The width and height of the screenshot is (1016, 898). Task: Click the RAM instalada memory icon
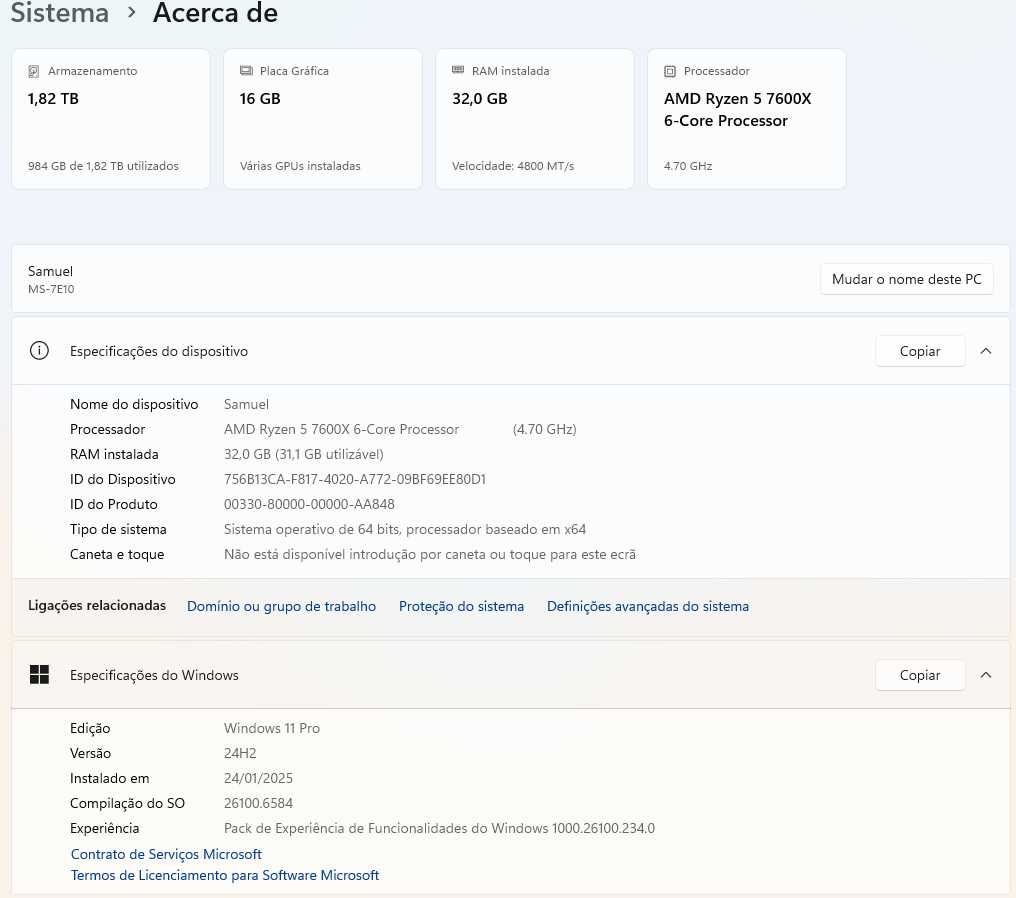[x=458, y=70]
